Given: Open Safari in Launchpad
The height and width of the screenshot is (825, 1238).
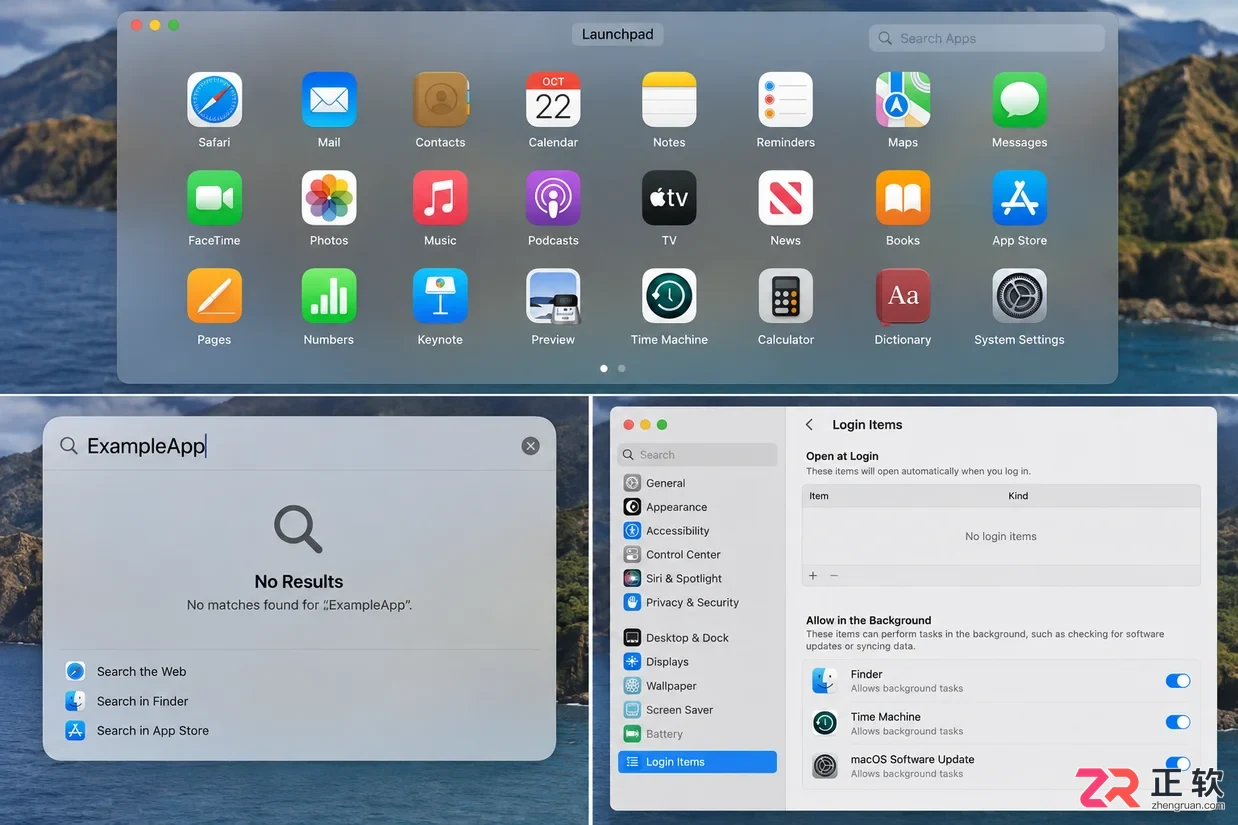Looking at the screenshot, I should coord(214,99).
